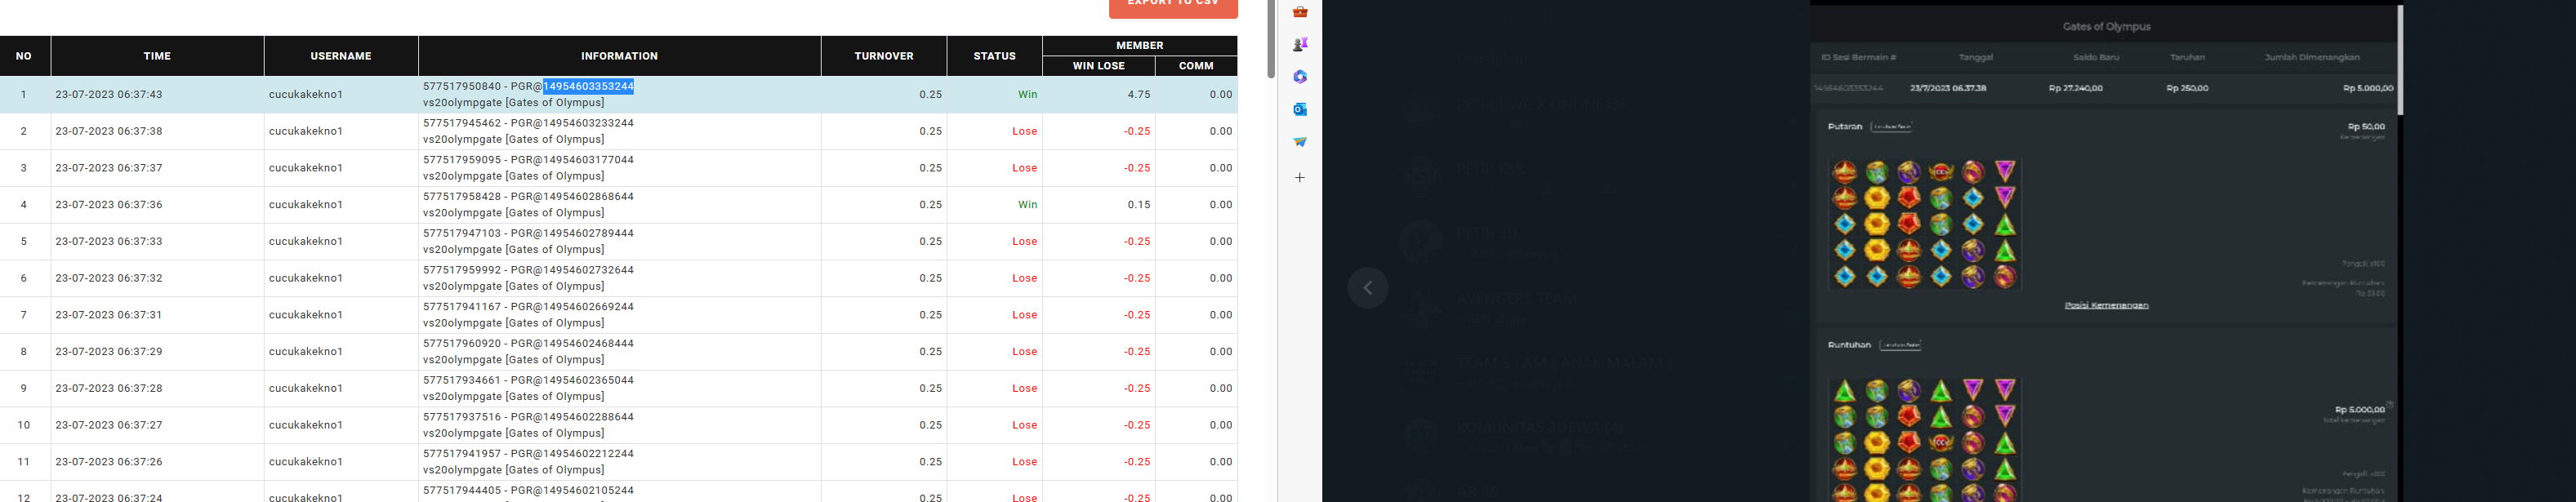This screenshot has height=502, width=2576.
Task: Click the Tanggal column header
Action: click(1976, 57)
